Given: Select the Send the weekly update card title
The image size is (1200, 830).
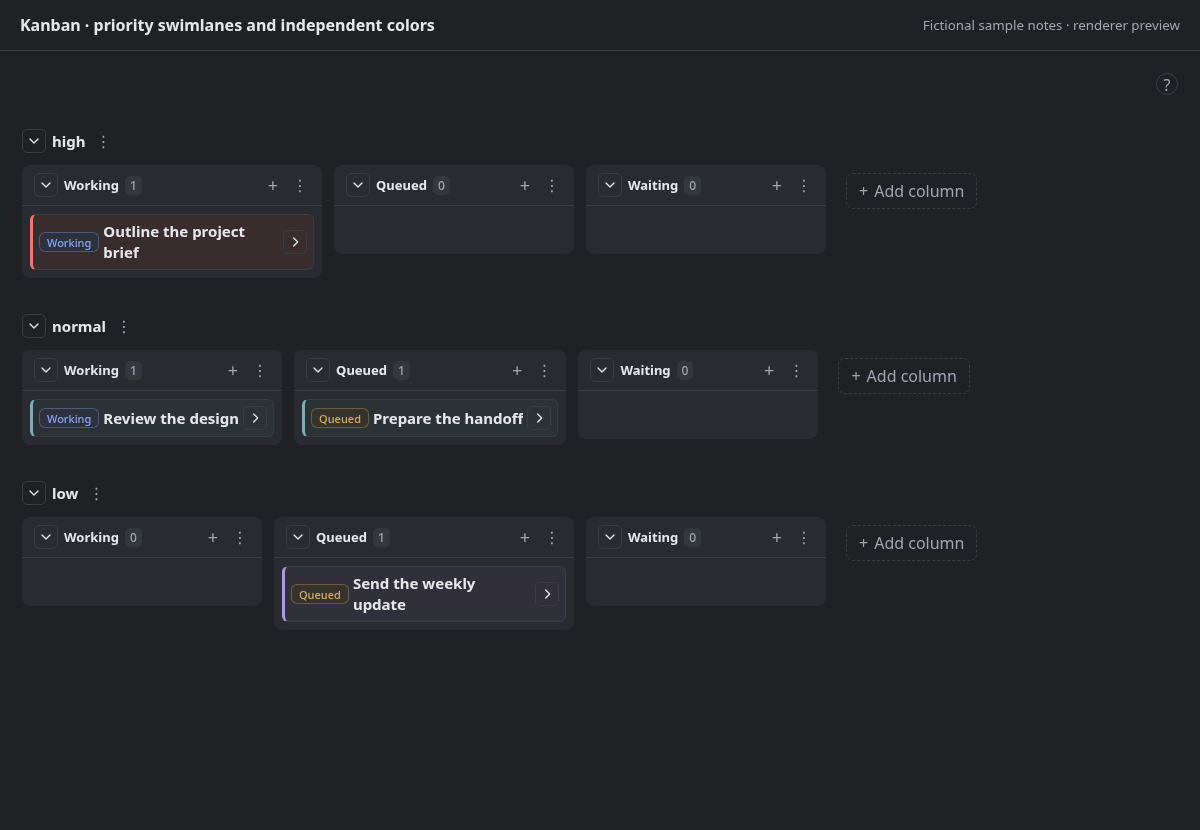Looking at the screenshot, I should pos(414,594).
